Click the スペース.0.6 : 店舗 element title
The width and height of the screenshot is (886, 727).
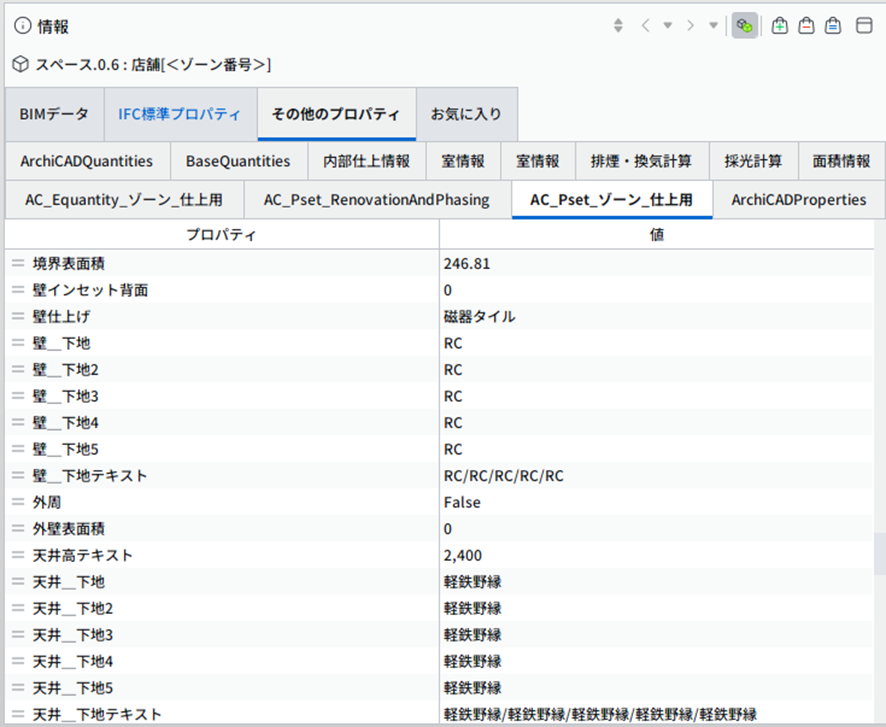tap(153, 65)
